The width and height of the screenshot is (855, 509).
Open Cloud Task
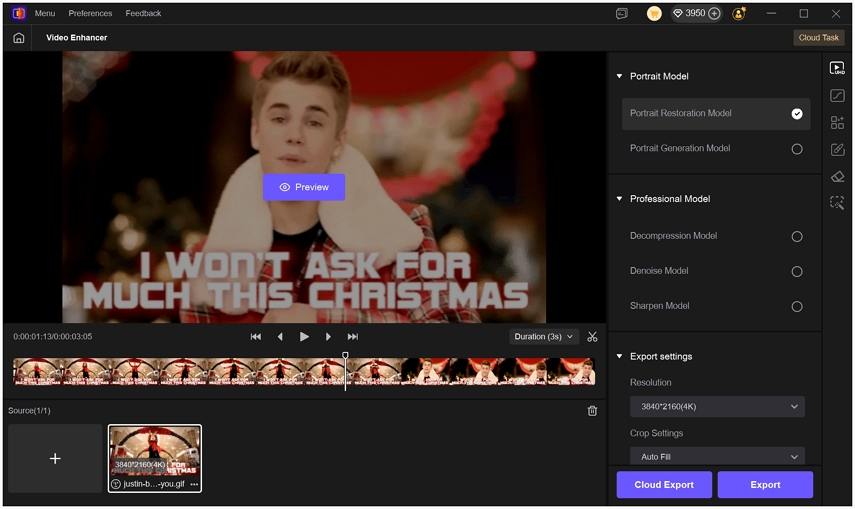(818, 38)
